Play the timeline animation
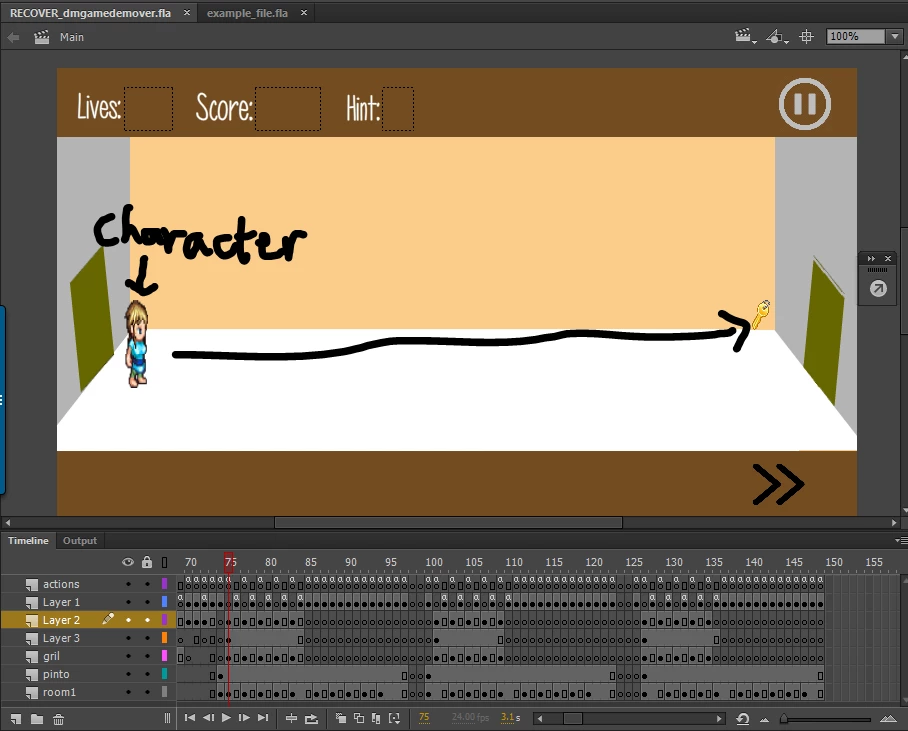 226,718
